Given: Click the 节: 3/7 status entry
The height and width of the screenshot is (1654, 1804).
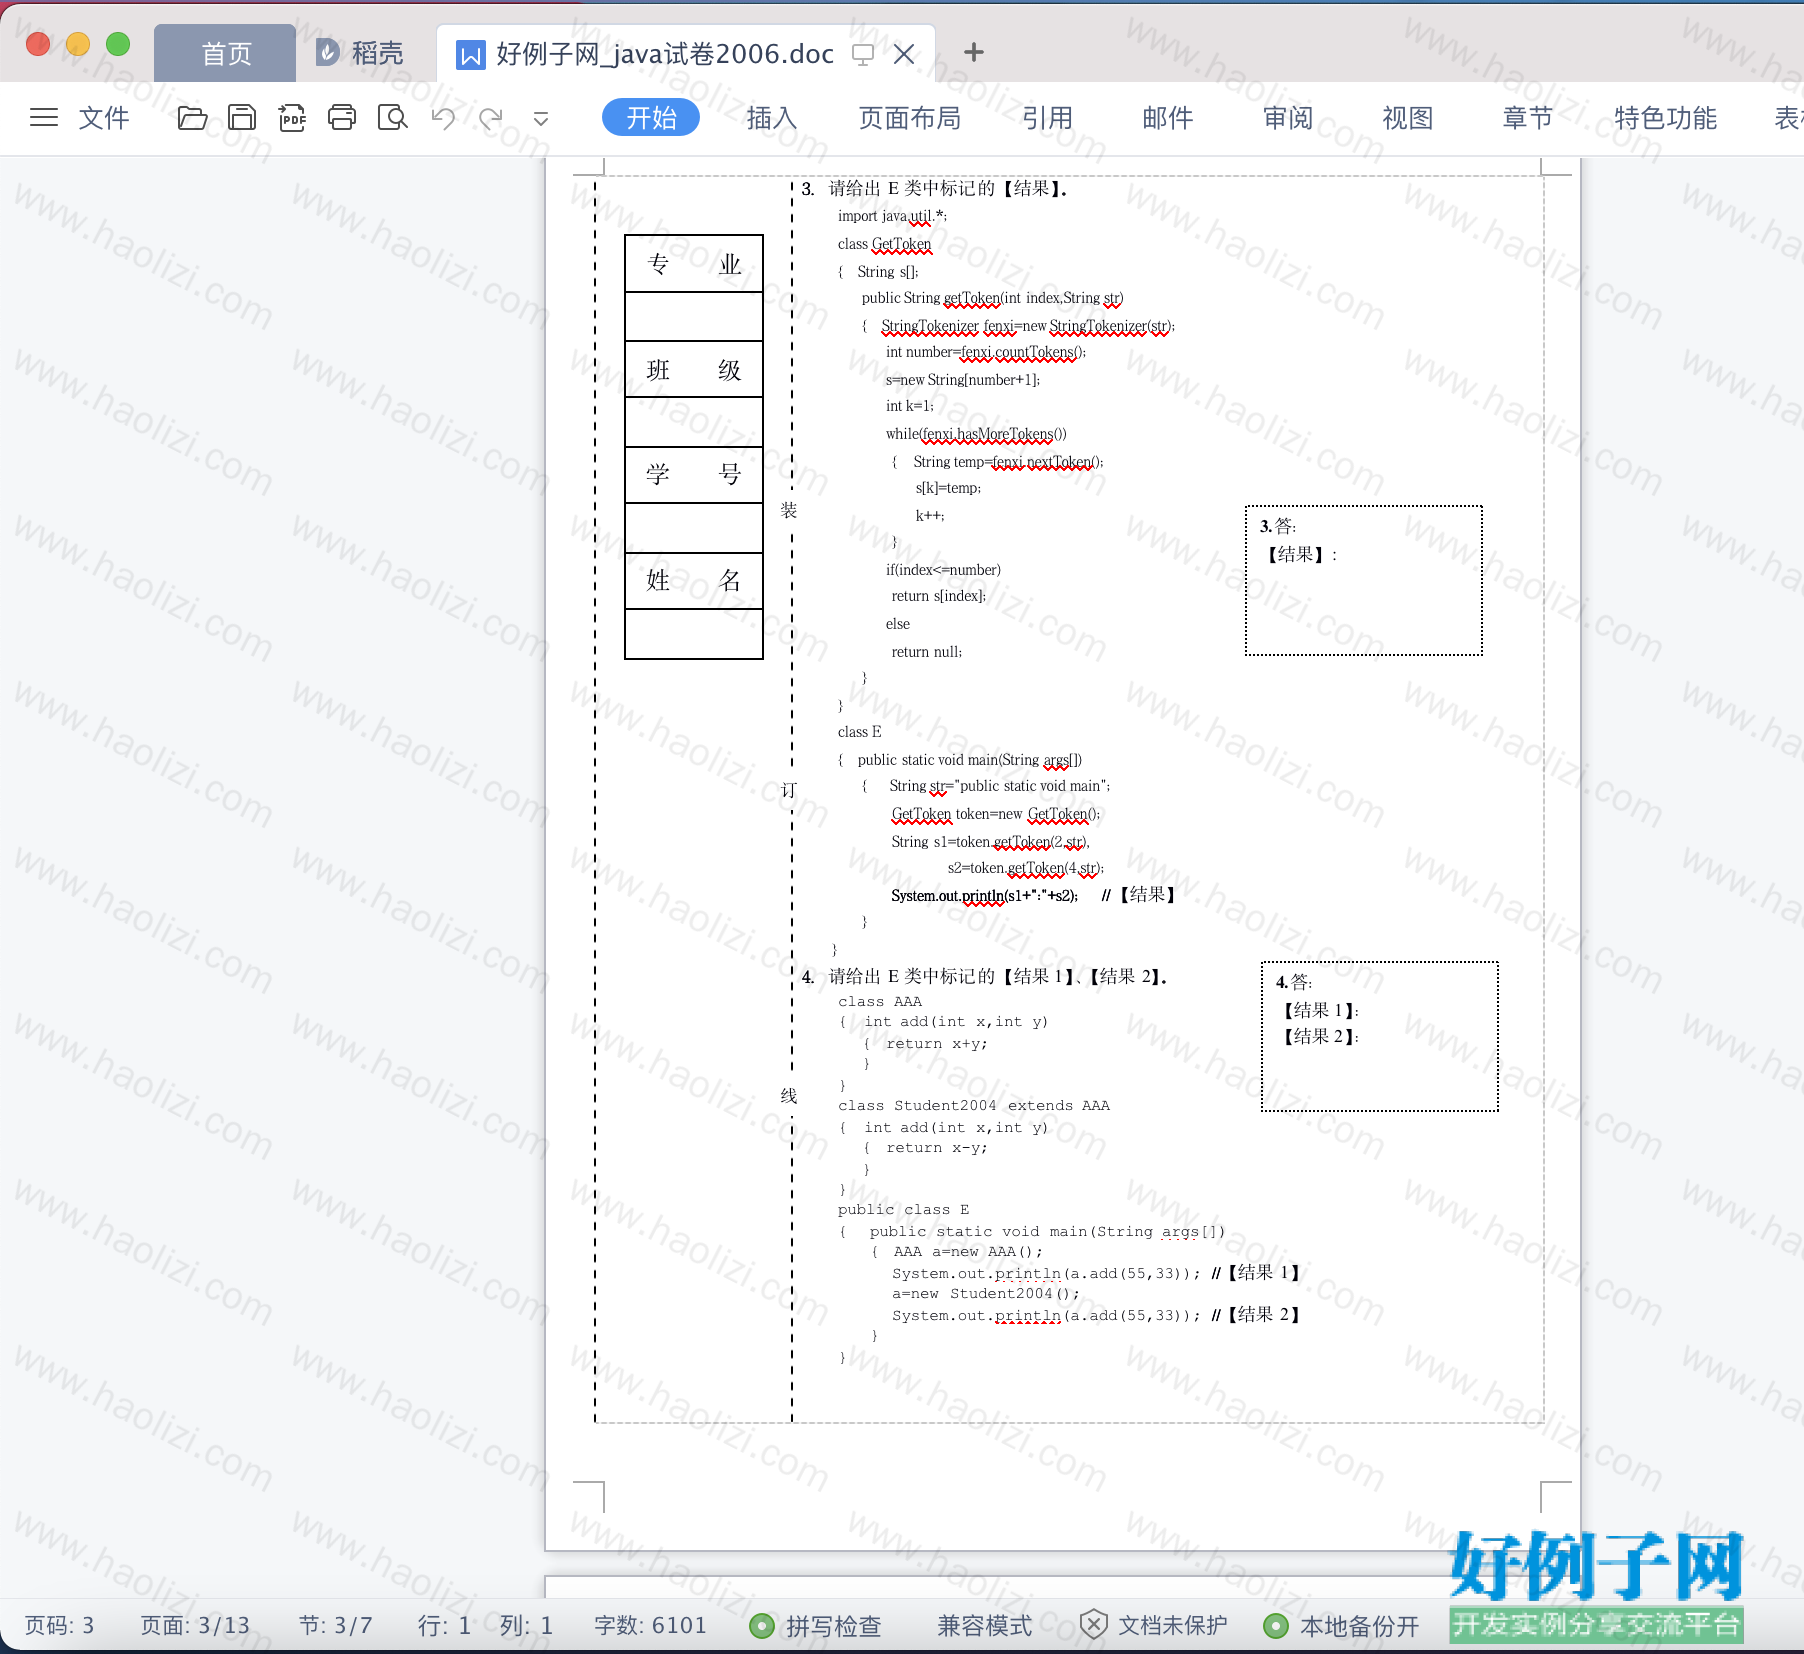Looking at the screenshot, I should coord(335,1626).
